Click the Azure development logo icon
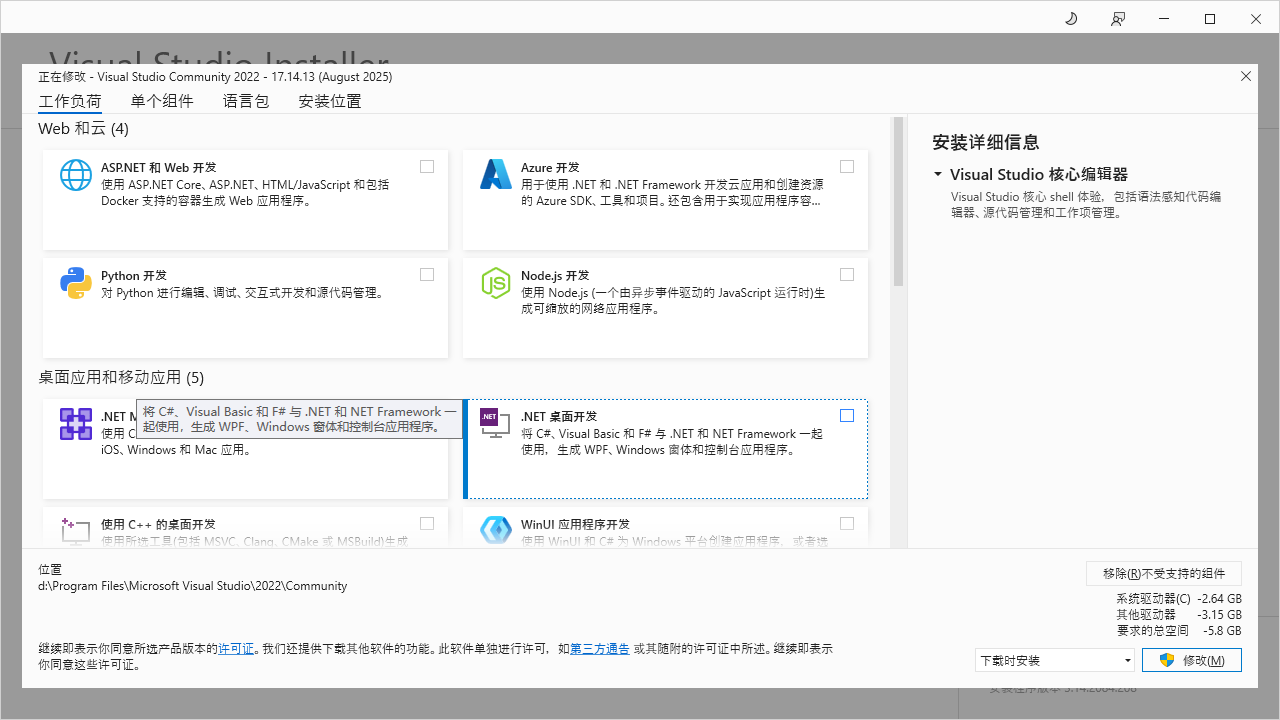The height and width of the screenshot is (720, 1280). tap(496, 175)
